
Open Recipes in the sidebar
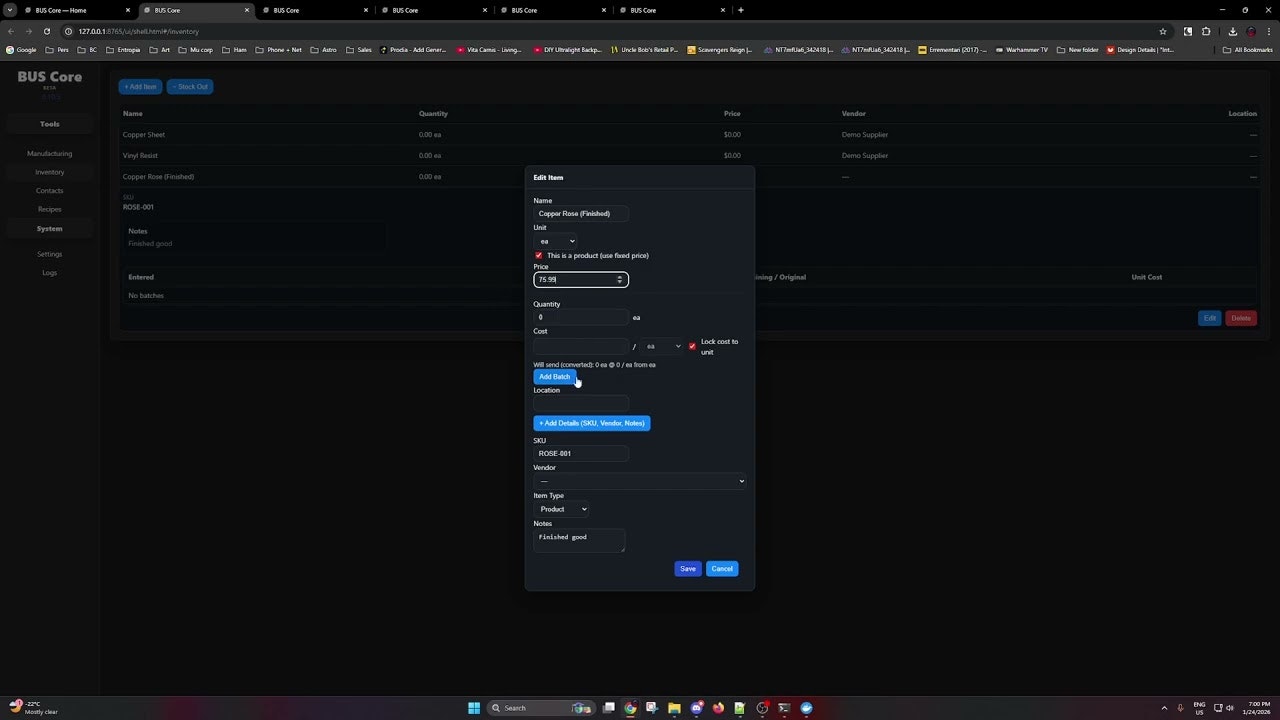click(x=49, y=209)
